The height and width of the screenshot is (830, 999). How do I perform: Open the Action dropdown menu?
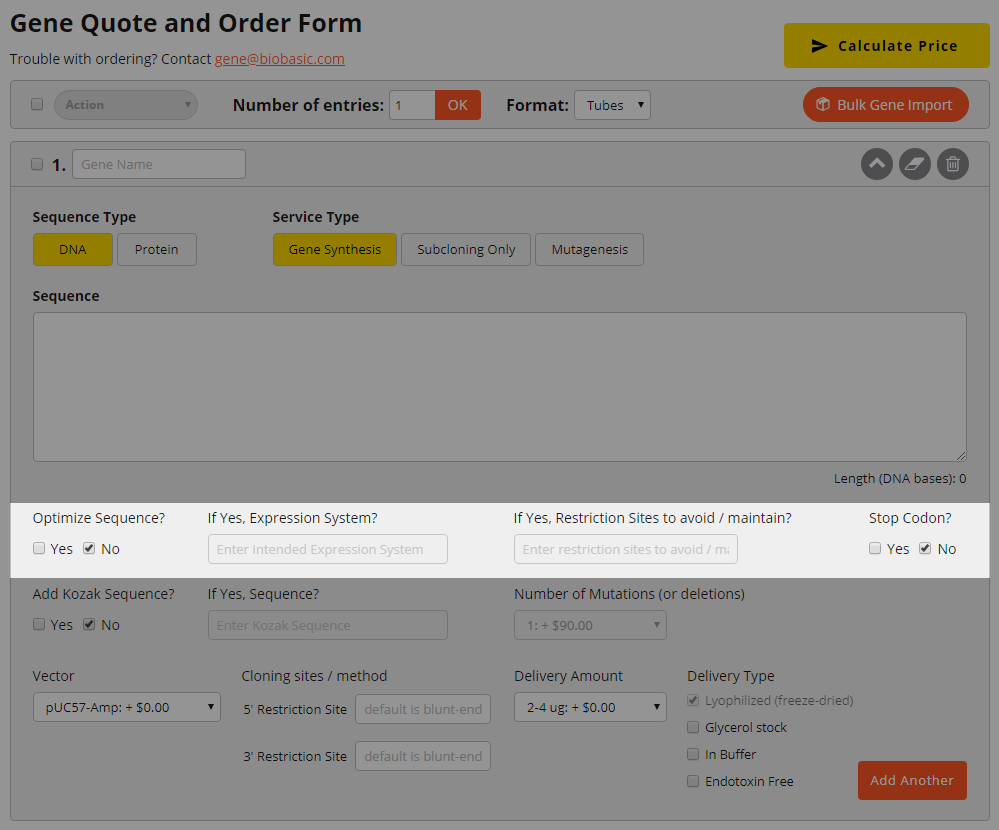coord(125,105)
